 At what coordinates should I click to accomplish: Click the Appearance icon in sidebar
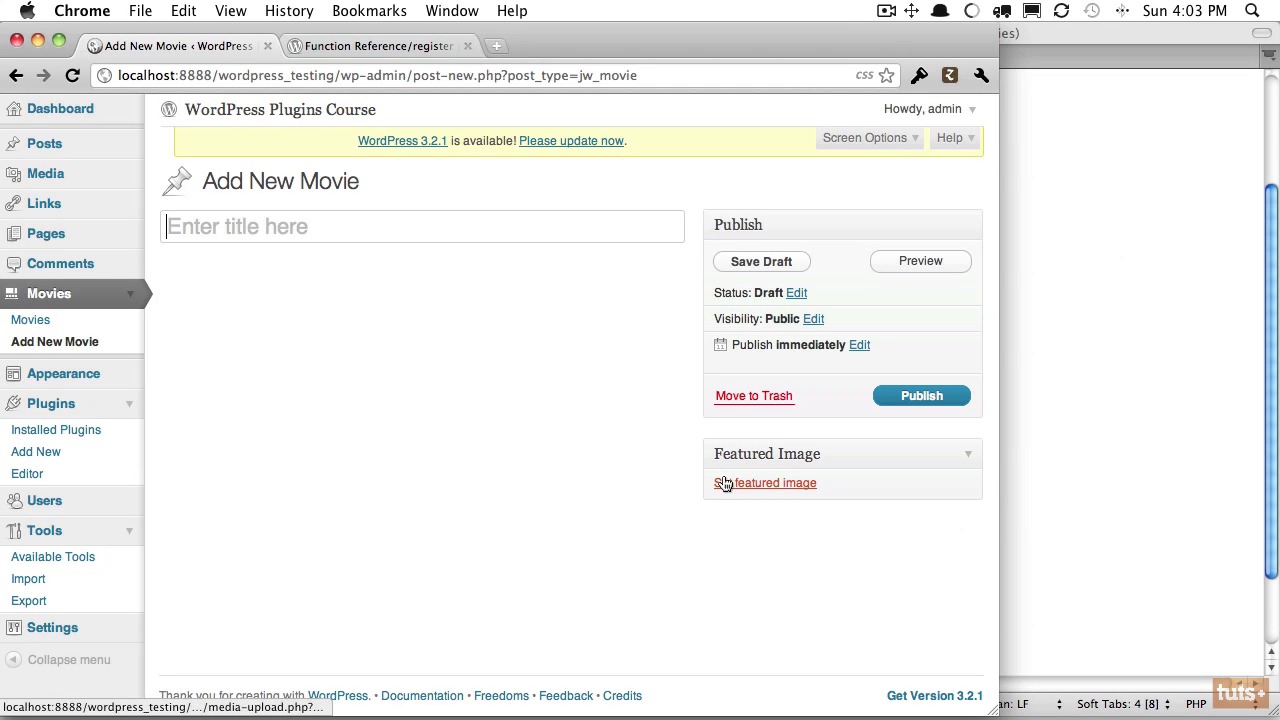click(x=12, y=374)
